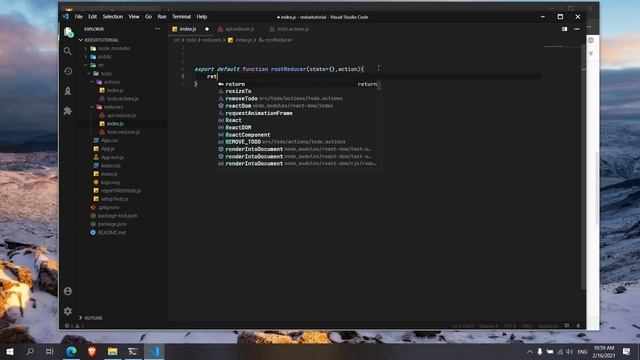The width and height of the screenshot is (640, 360).
Task: Click the feedback icon in status bar
Action: coord(567,326)
